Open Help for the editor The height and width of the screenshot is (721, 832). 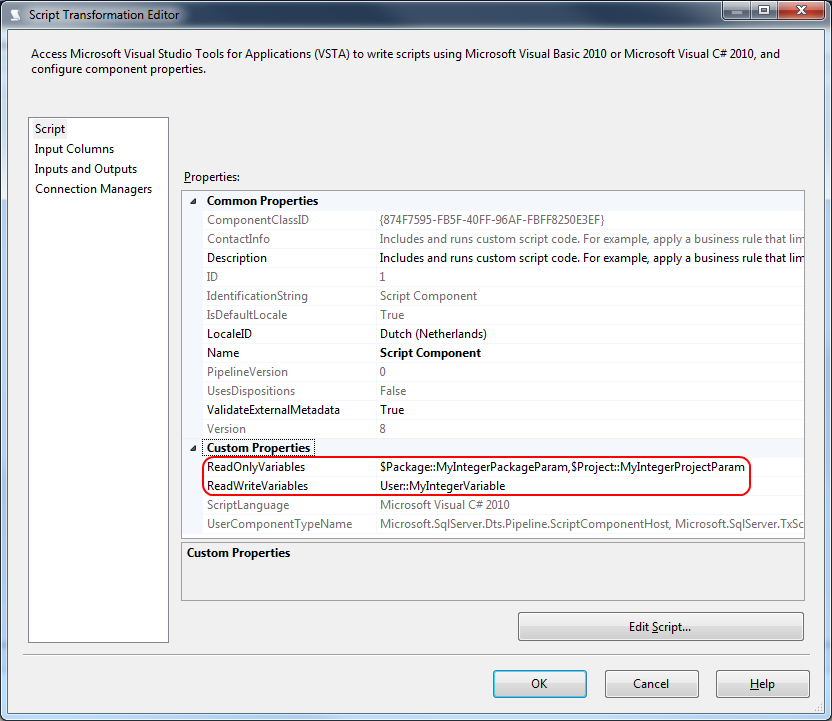coord(762,684)
